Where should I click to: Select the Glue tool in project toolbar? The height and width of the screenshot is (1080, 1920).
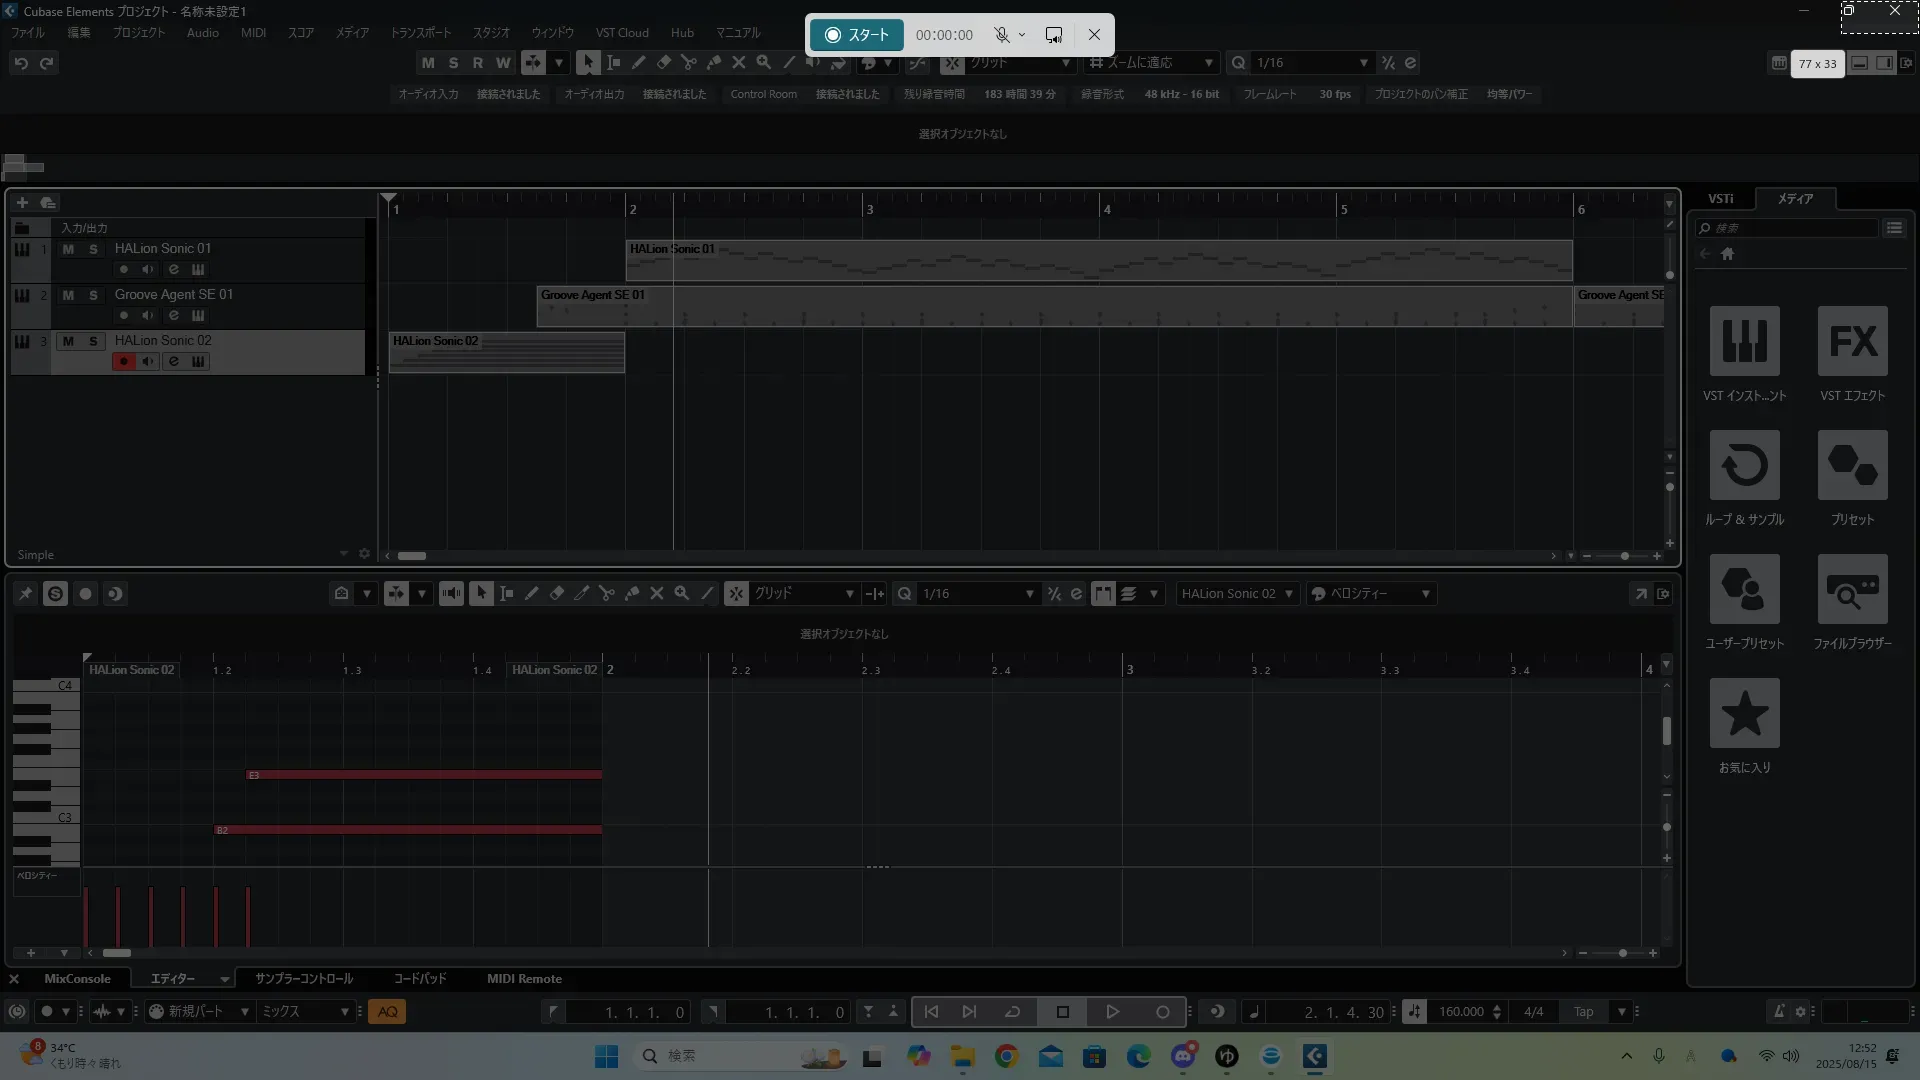713,63
